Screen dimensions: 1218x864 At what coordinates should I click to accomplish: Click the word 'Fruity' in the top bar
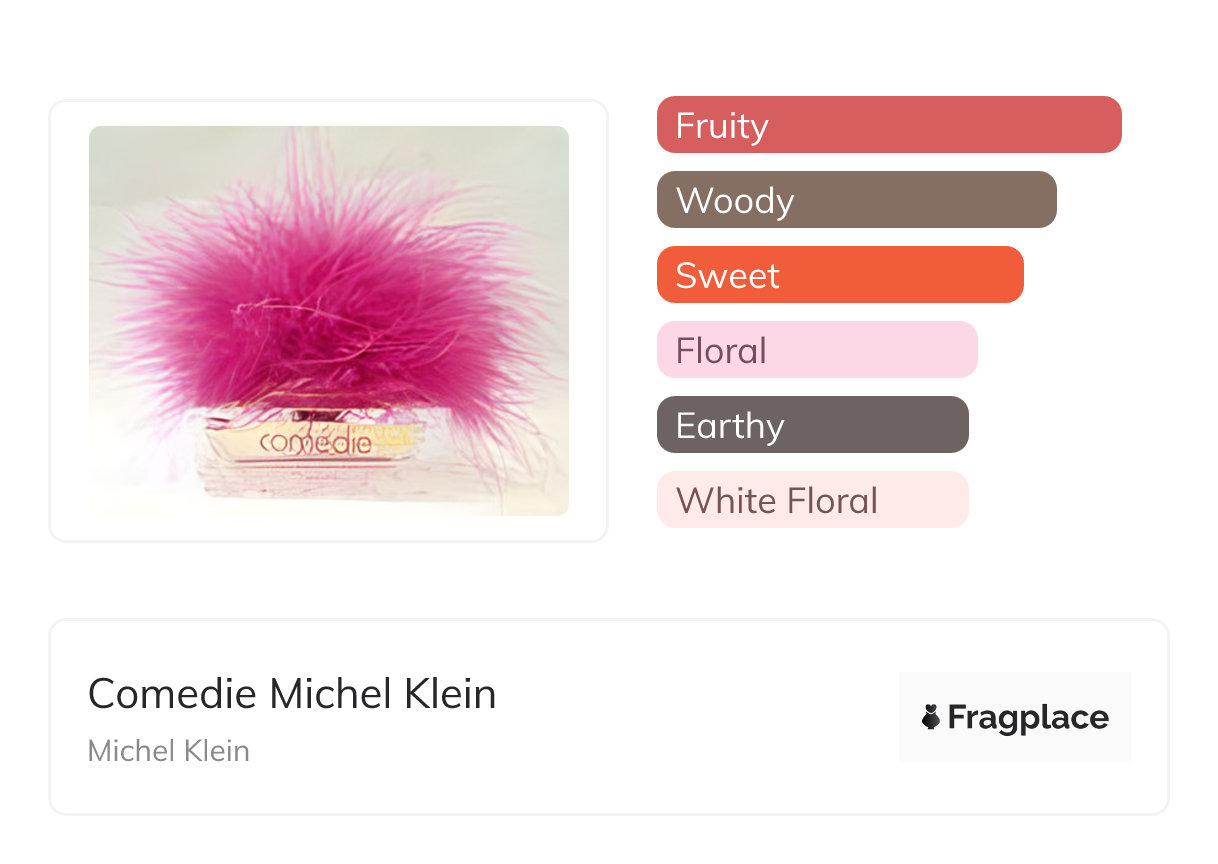(x=722, y=126)
